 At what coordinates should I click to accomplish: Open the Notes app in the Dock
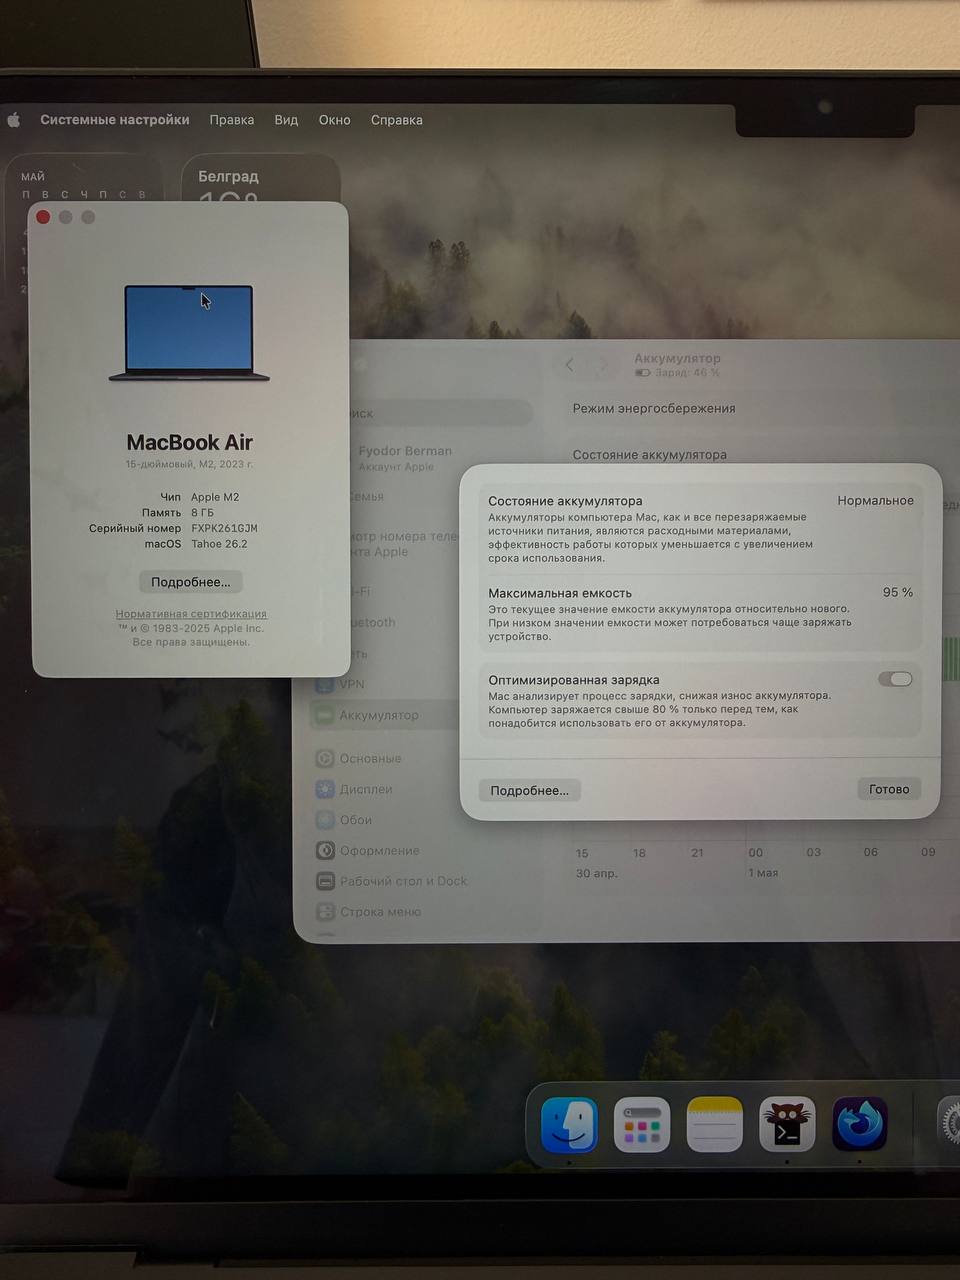pyautogui.click(x=714, y=1124)
